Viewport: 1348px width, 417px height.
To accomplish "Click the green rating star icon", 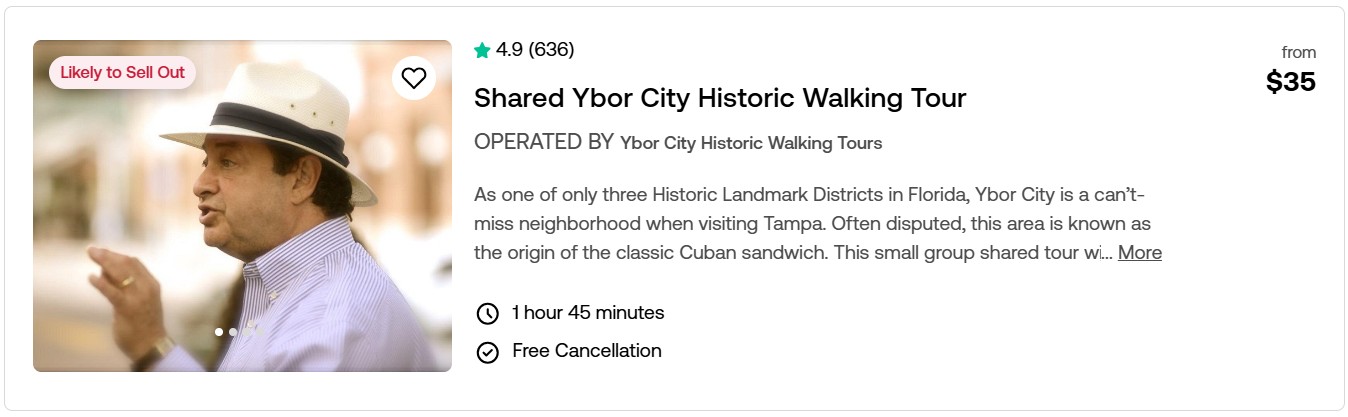I will [482, 50].
